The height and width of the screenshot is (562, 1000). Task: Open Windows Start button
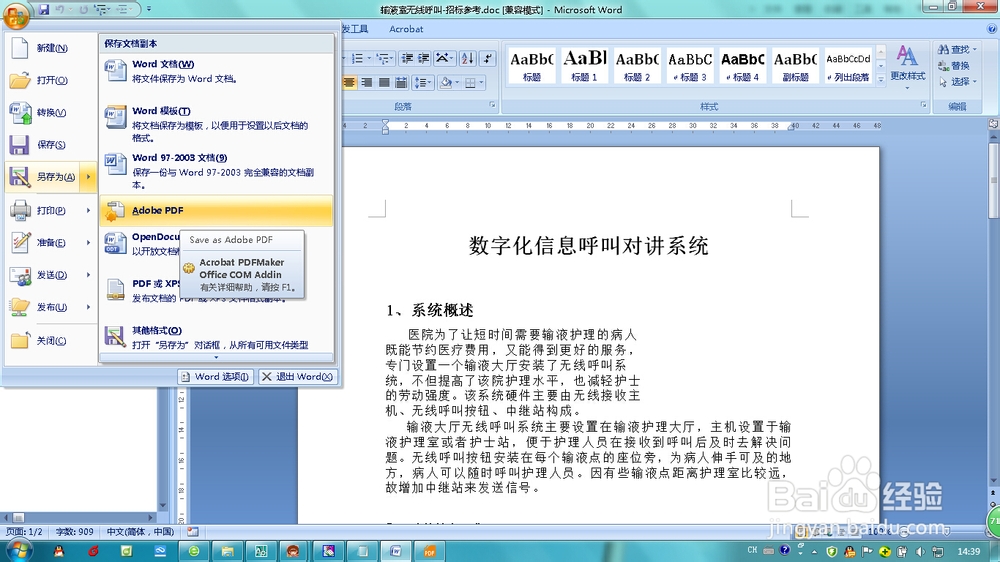[x=18, y=550]
